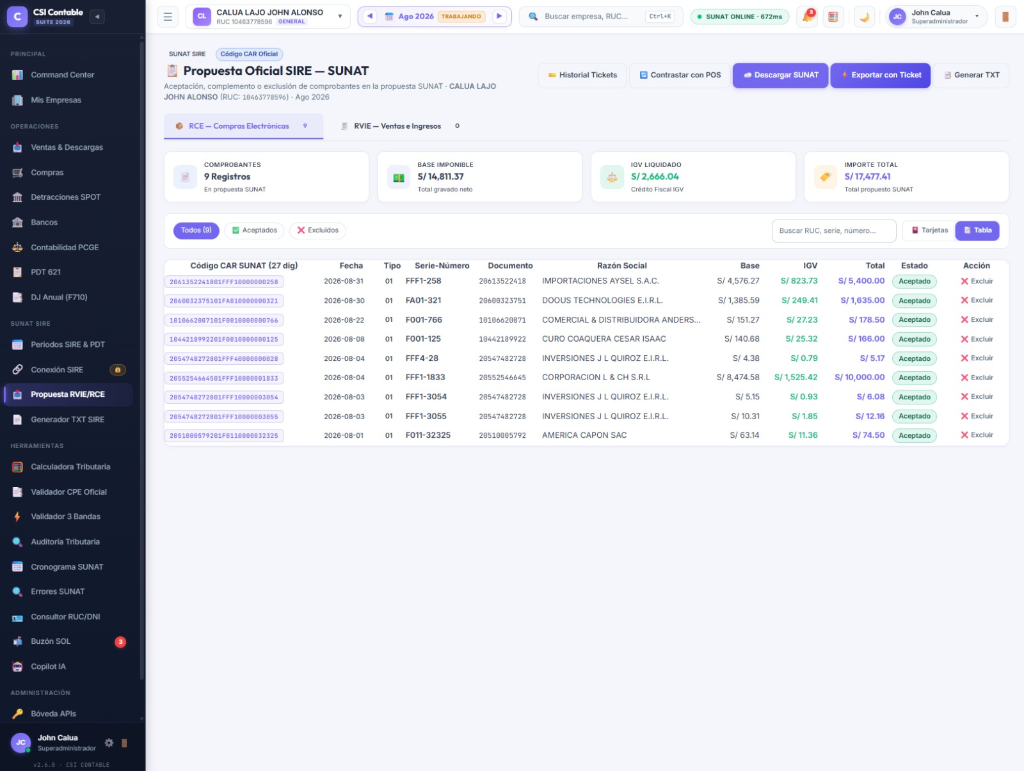
Task: Click the Calculadora Tributaria icon in sidebar
Action: [18, 467]
